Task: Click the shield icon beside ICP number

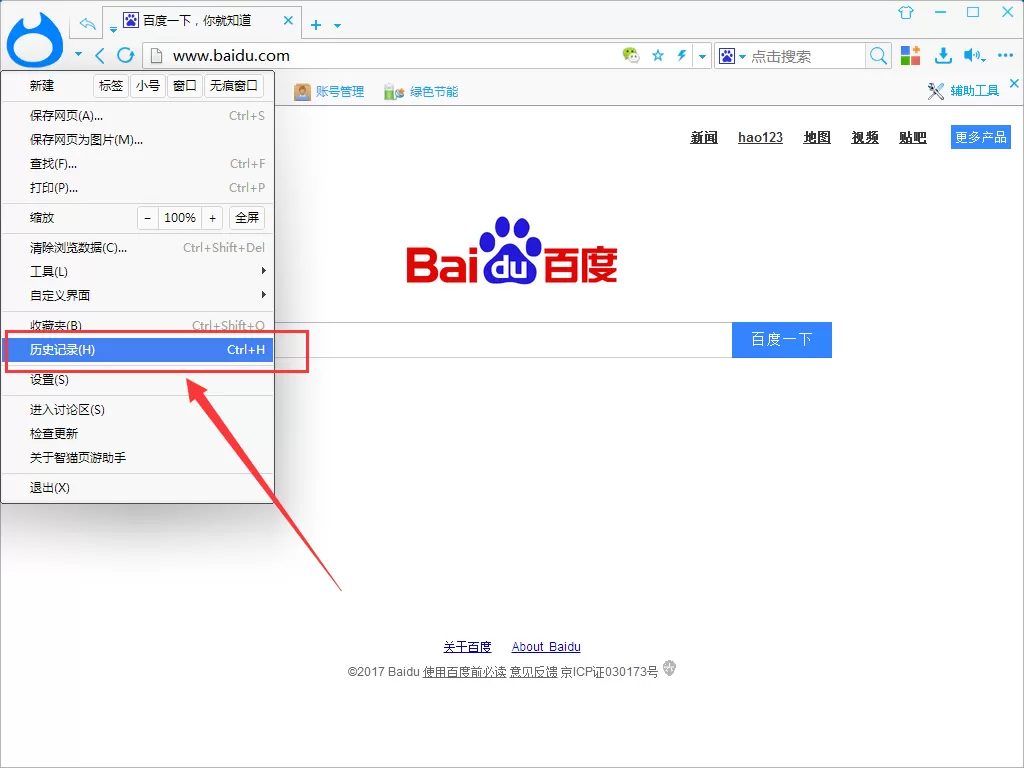Action: [x=669, y=668]
